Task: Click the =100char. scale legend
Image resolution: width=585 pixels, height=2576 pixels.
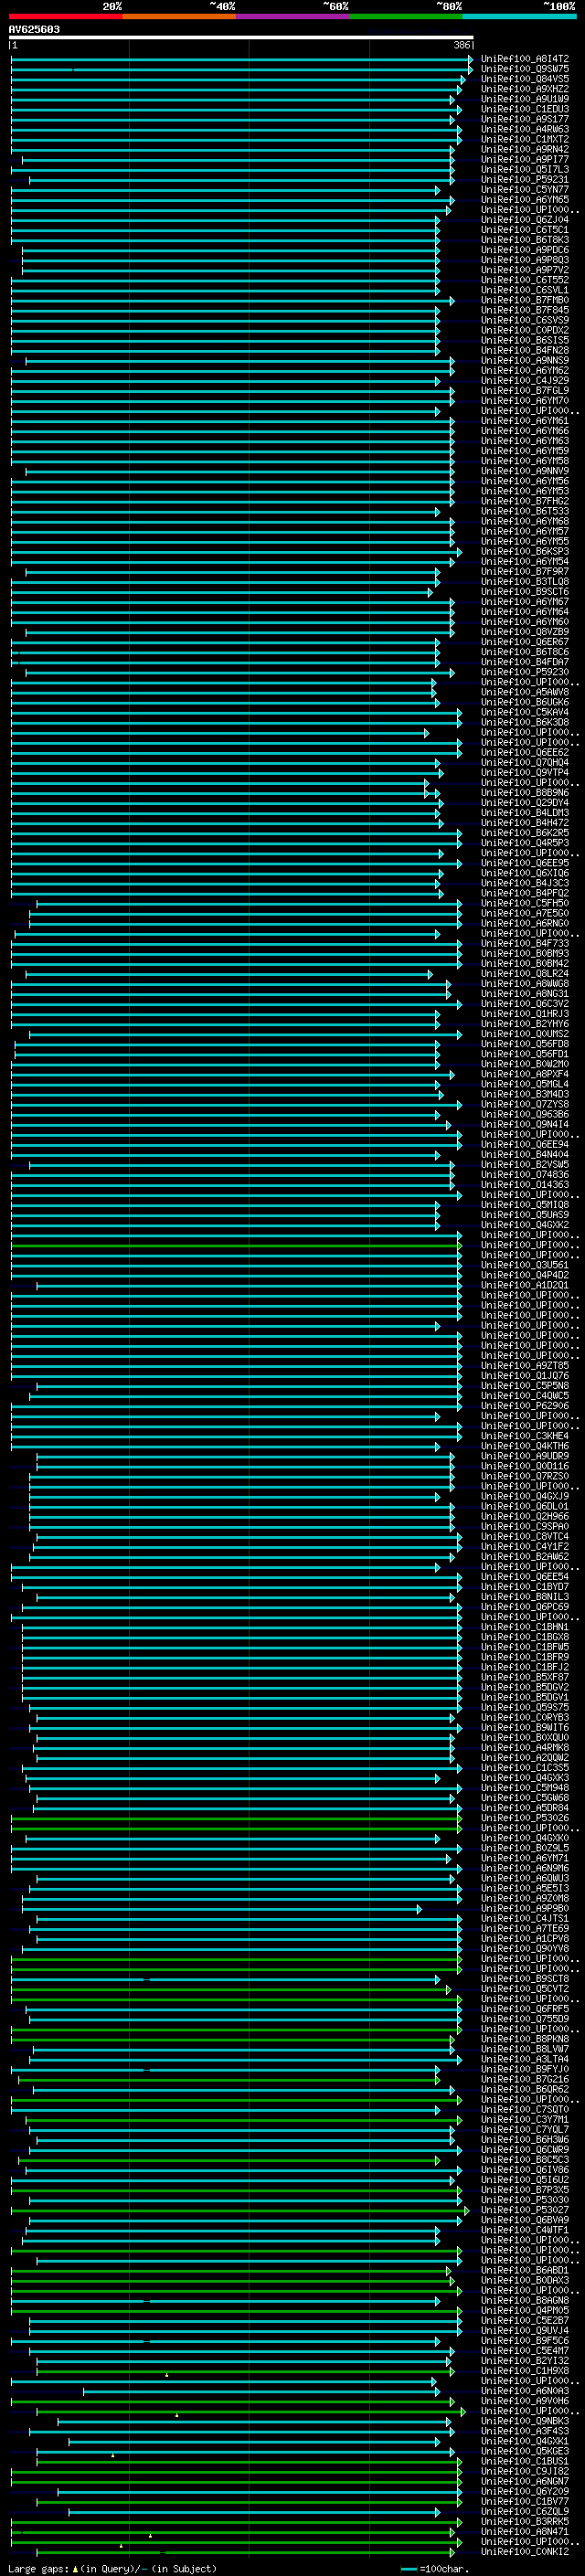Action: (435, 2569)
